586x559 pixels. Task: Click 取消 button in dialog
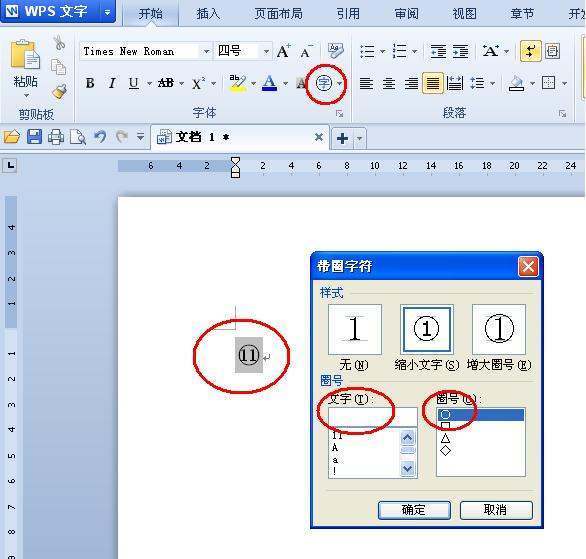click(496, 510)
